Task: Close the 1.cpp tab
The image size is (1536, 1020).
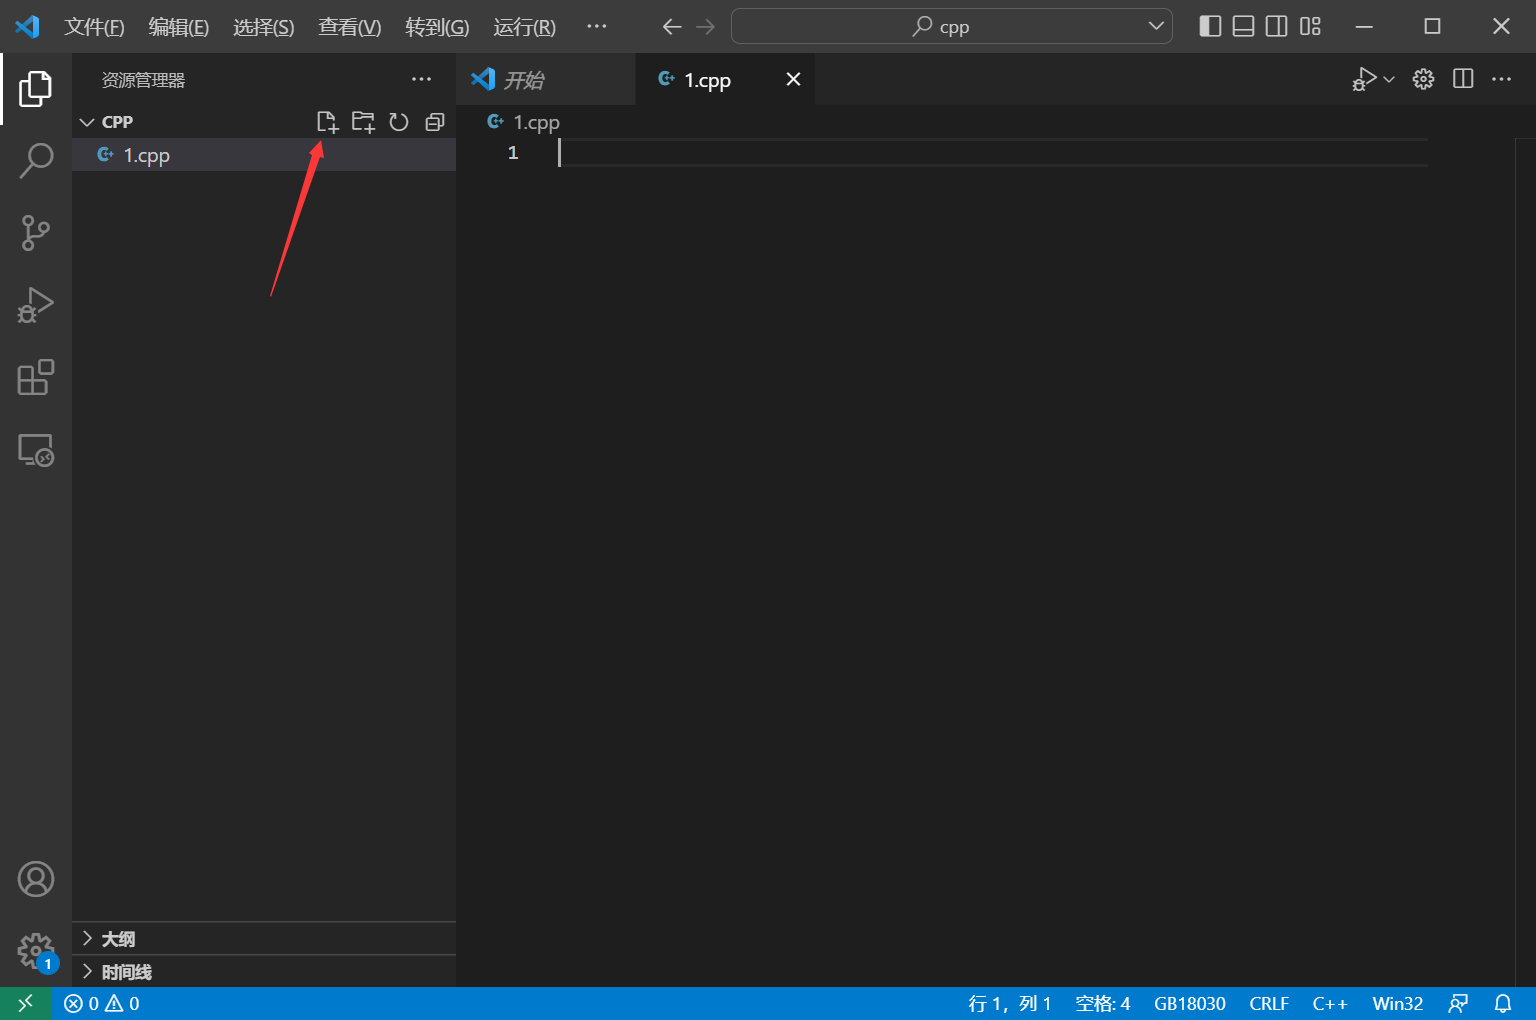Action: pos(793,79)
